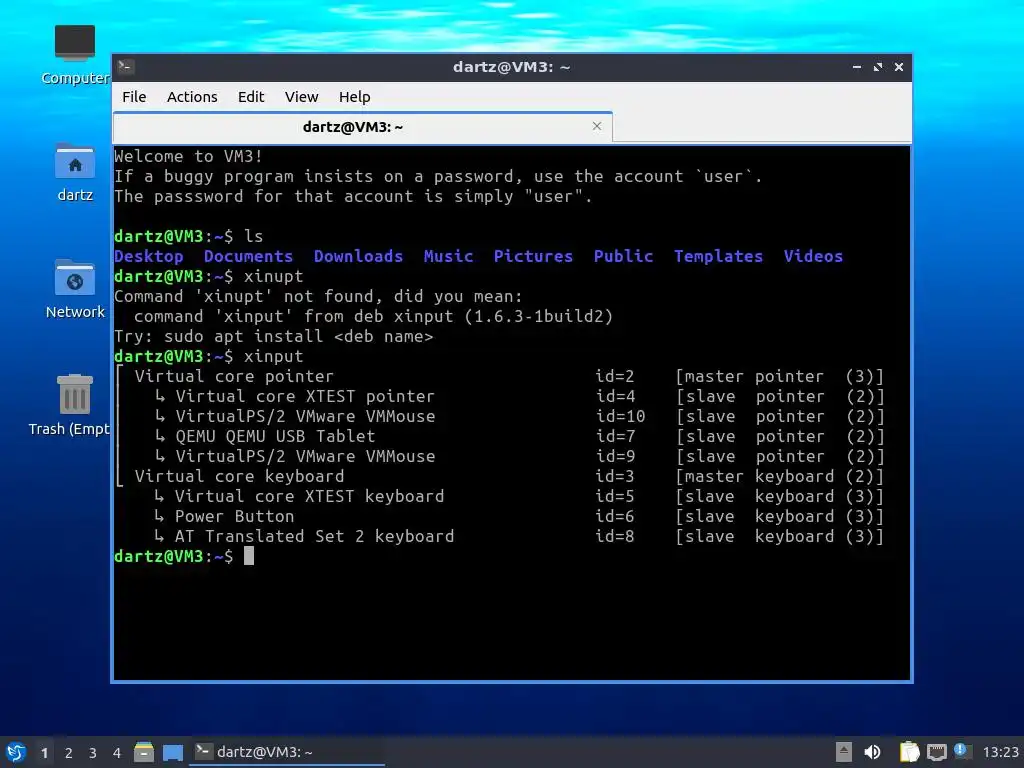The height and width of the screenshot is (768, 1024).
Task: Click 'Virtual core XTEST keyboard' row
Action: pyautogui.click(x=500, y=496)
